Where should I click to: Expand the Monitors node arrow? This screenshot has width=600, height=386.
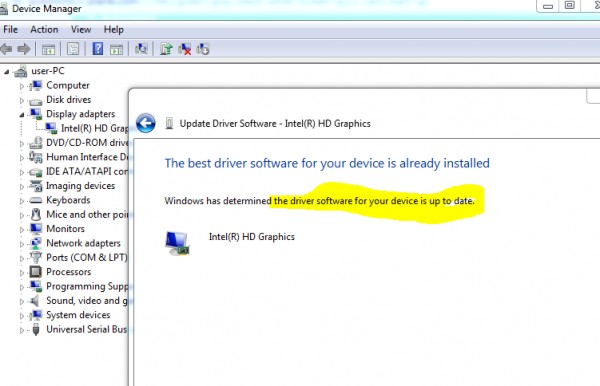(x=22, y=230)
